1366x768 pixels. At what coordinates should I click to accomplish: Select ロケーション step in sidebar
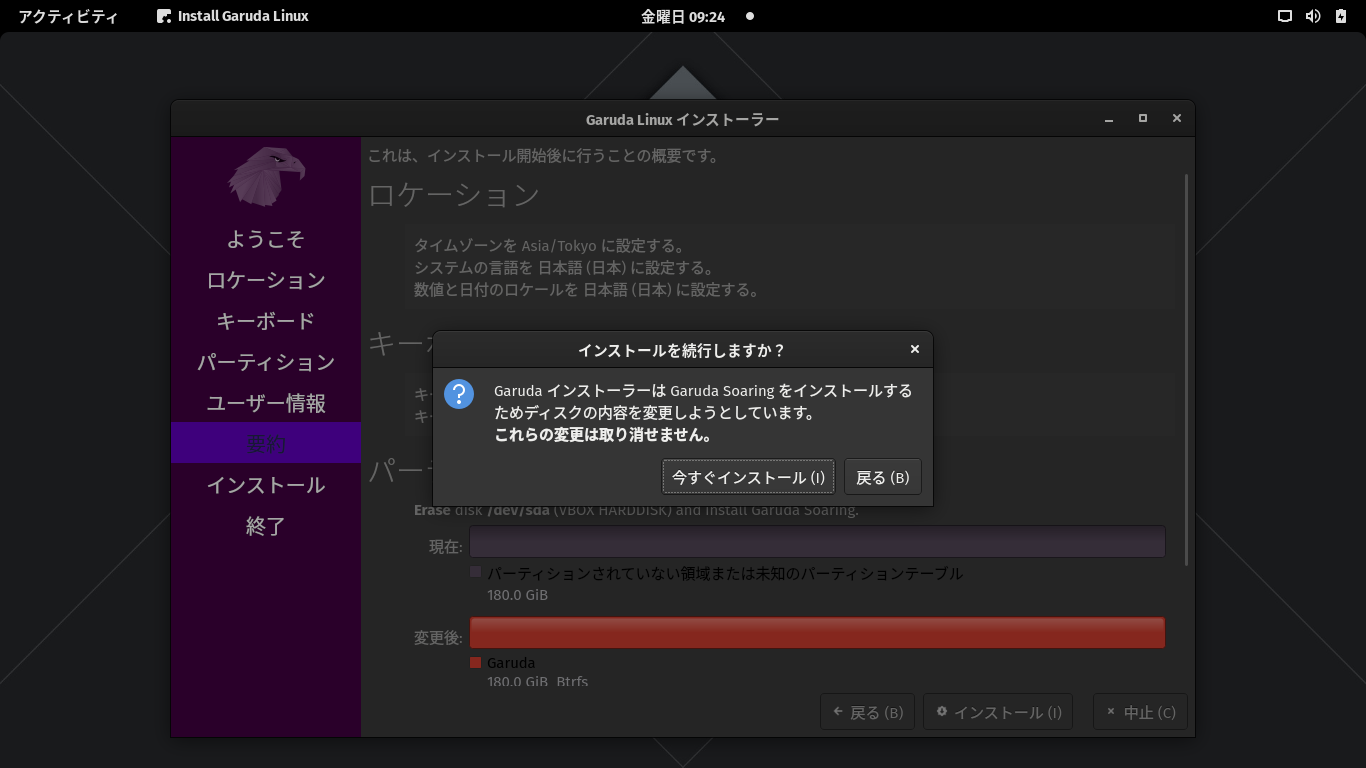(x=266, y=280)
